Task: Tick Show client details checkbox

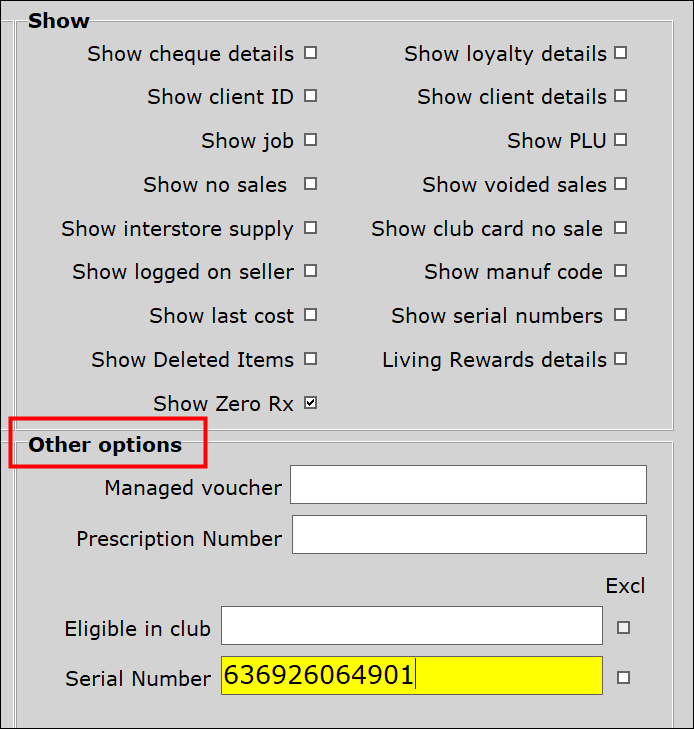Action: [x=621, y=96]
